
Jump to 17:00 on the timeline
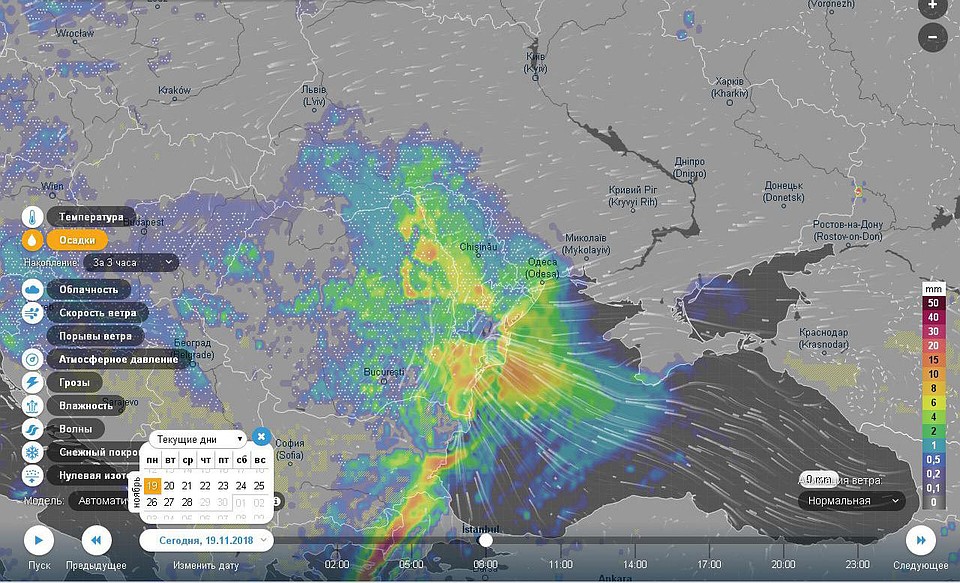(x=709, y=564)
